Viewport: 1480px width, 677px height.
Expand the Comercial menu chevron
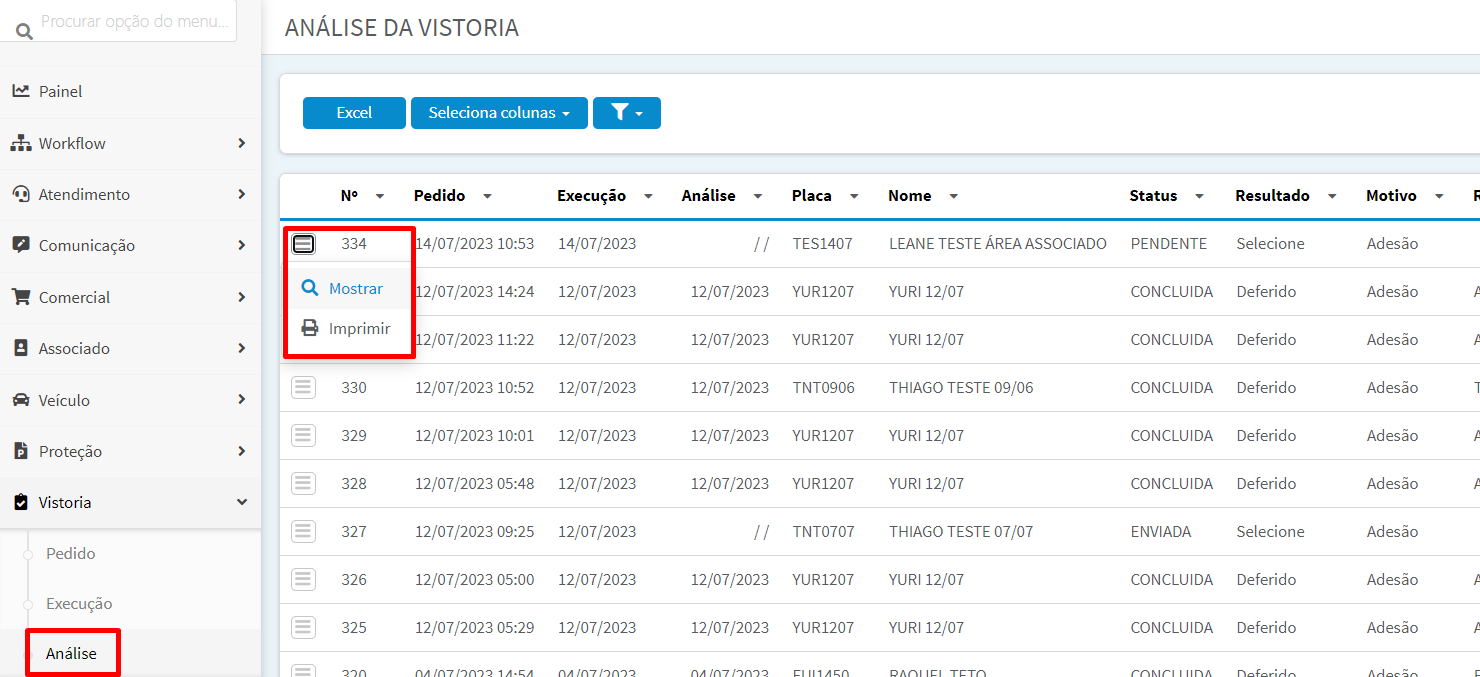pyautogui.click(x=242, y=297)
